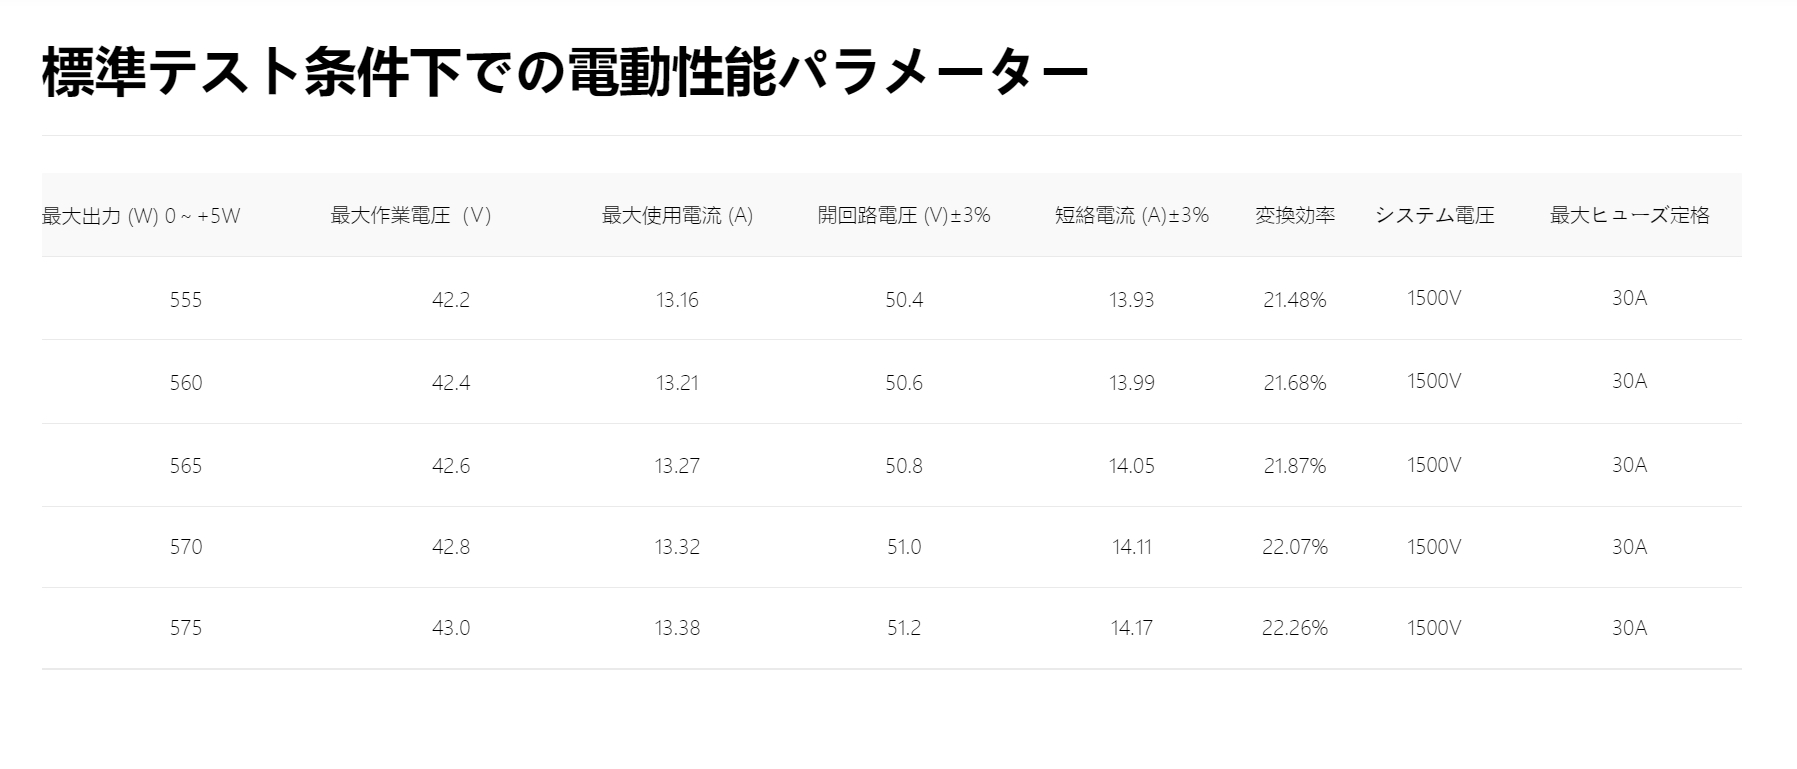Click the 560 output power cell
1797x769 pixels.
[x=186, y=383]
